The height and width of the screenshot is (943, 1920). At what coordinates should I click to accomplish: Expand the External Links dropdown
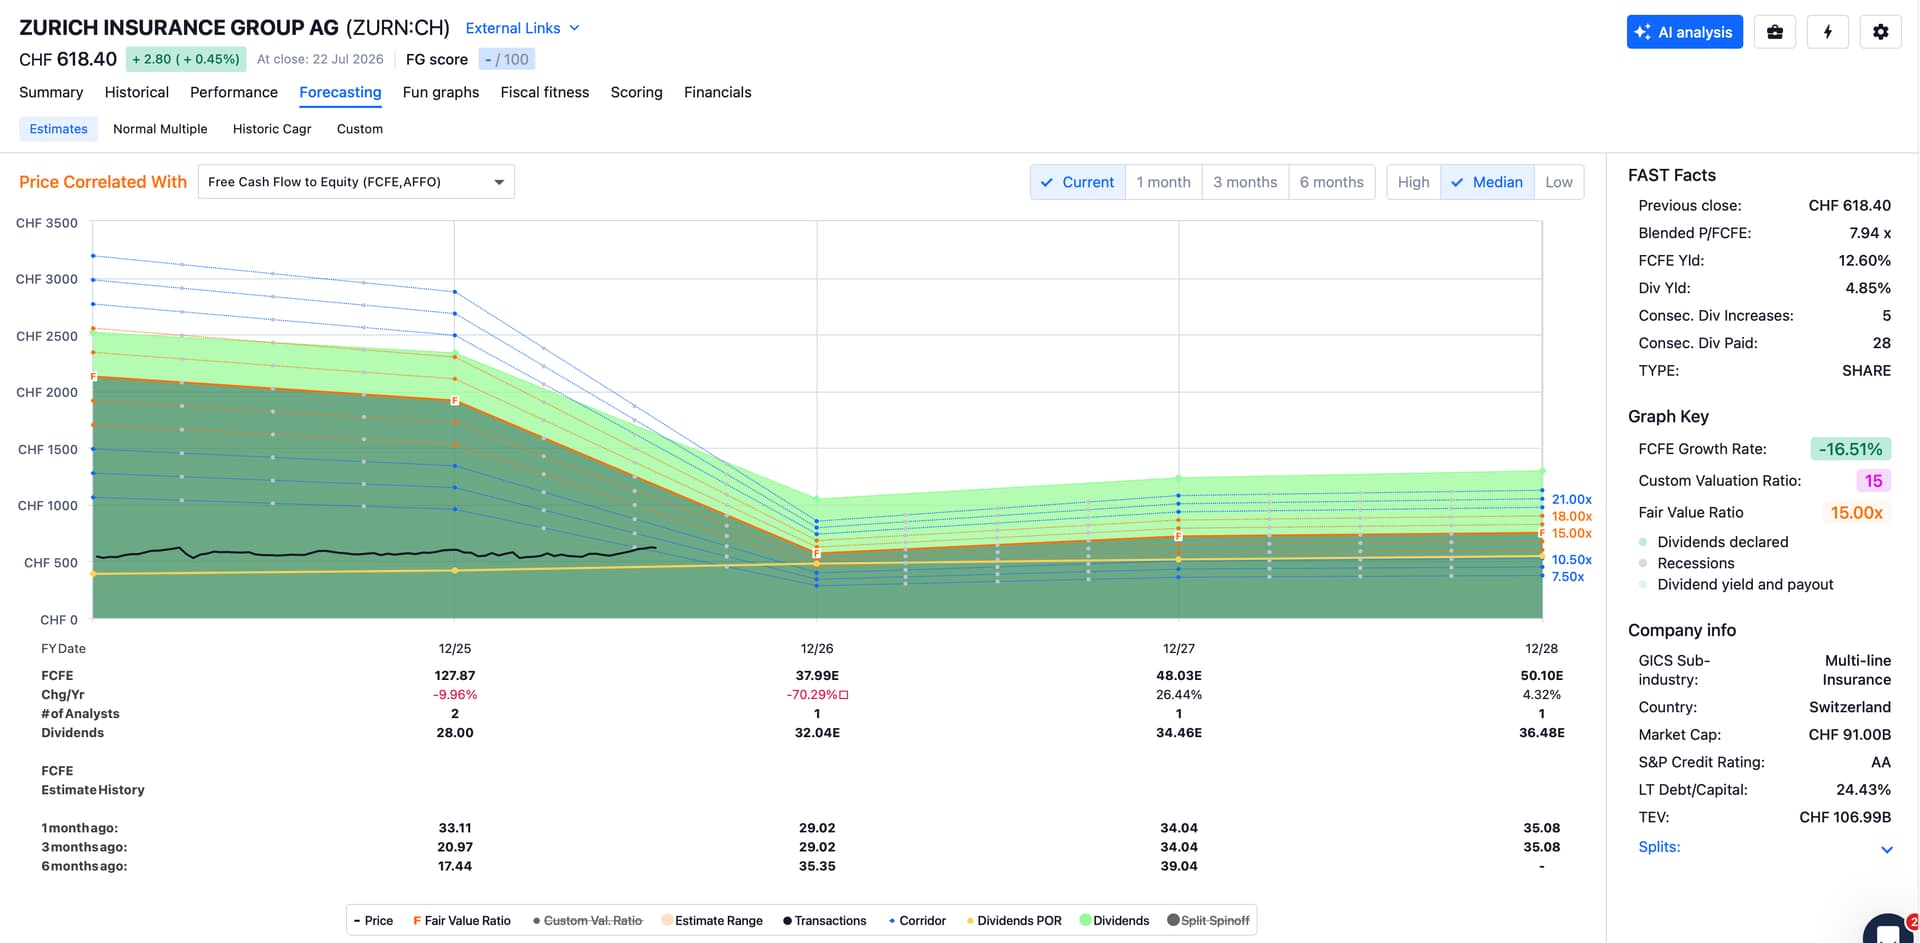523,28
